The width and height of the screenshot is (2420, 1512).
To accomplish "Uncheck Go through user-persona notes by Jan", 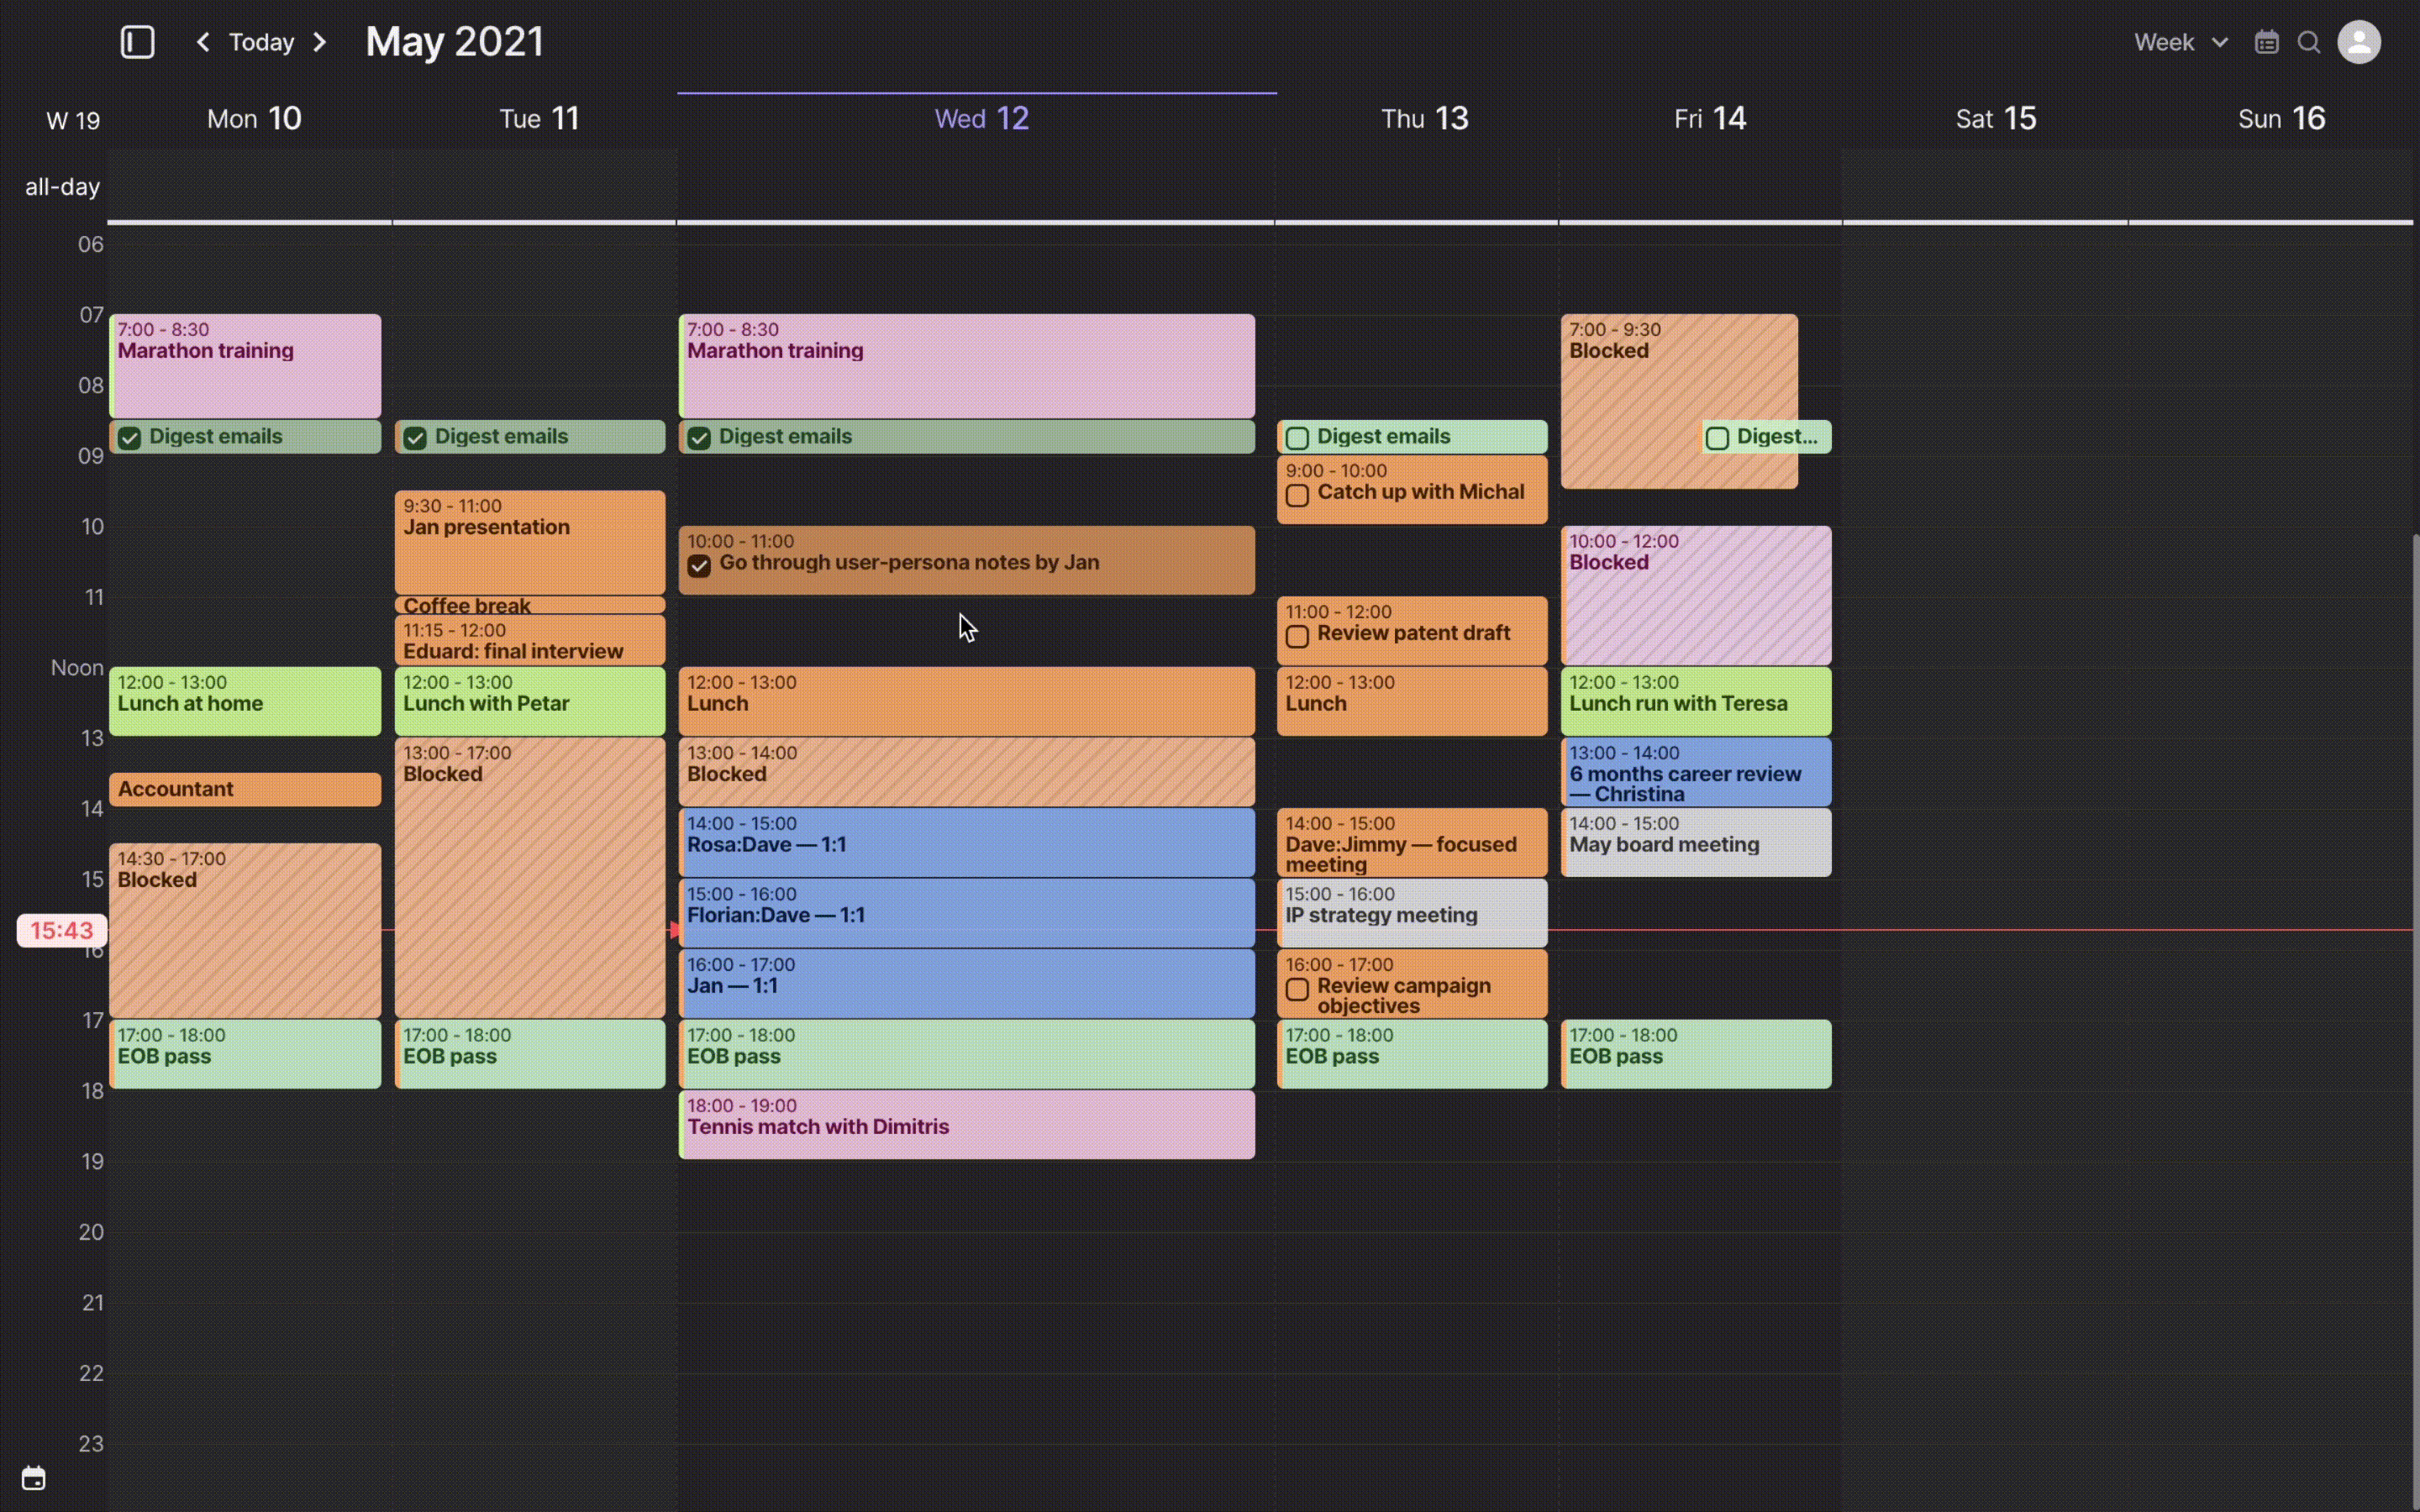I will point(698,565).
